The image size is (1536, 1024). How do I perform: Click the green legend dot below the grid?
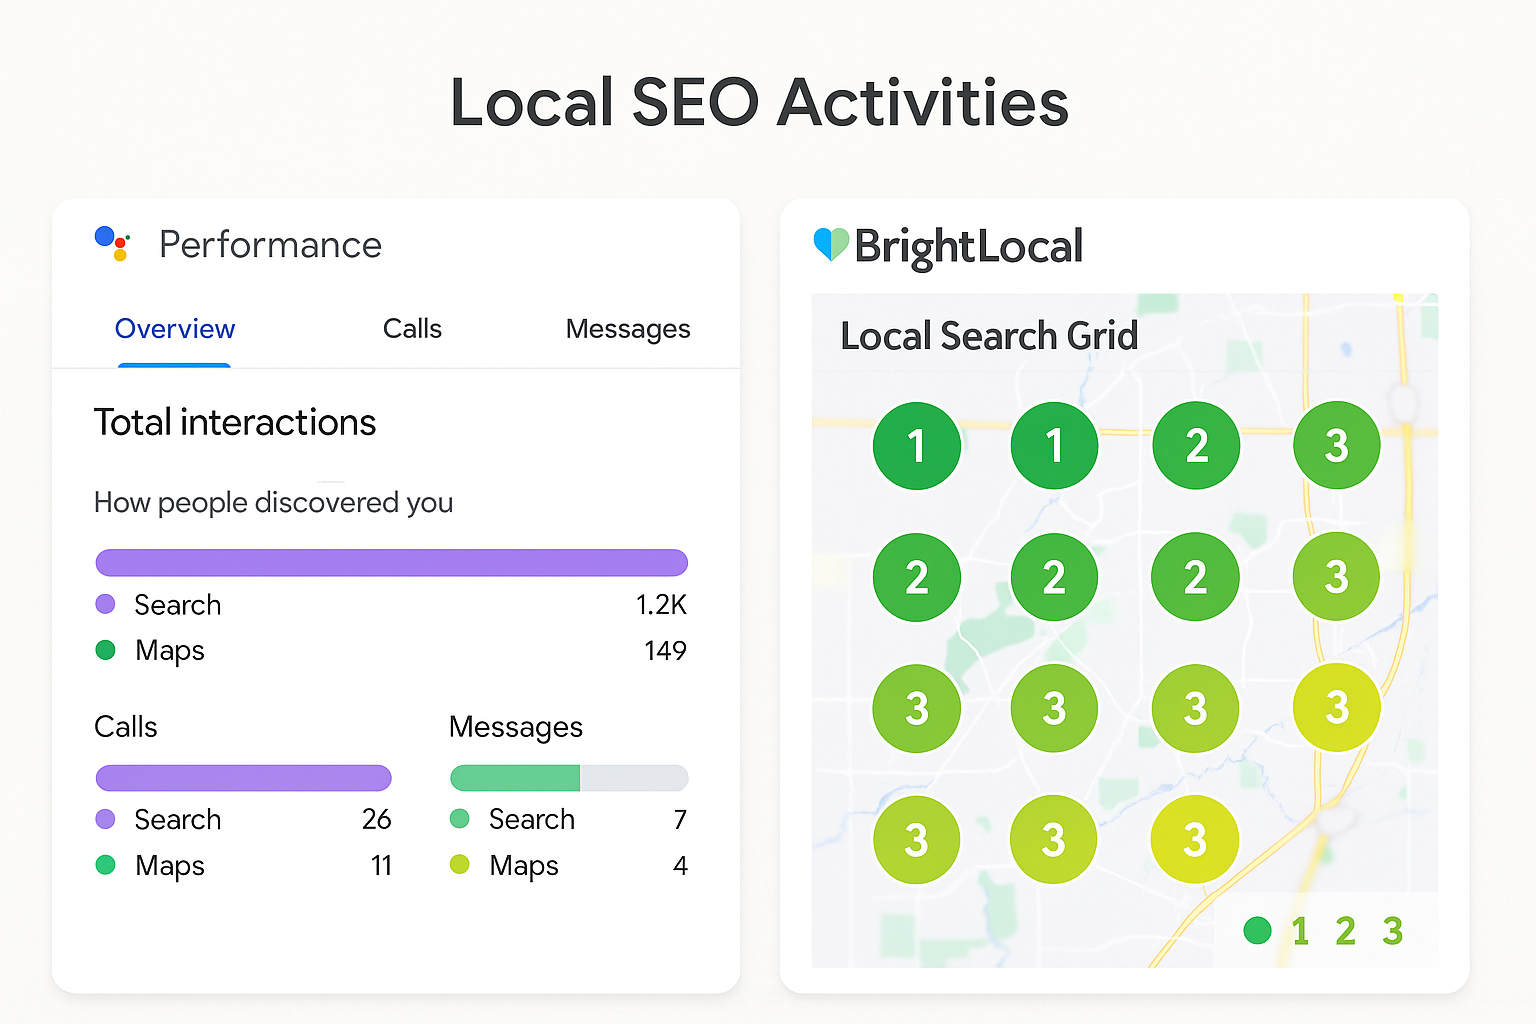click(1257, 930)
